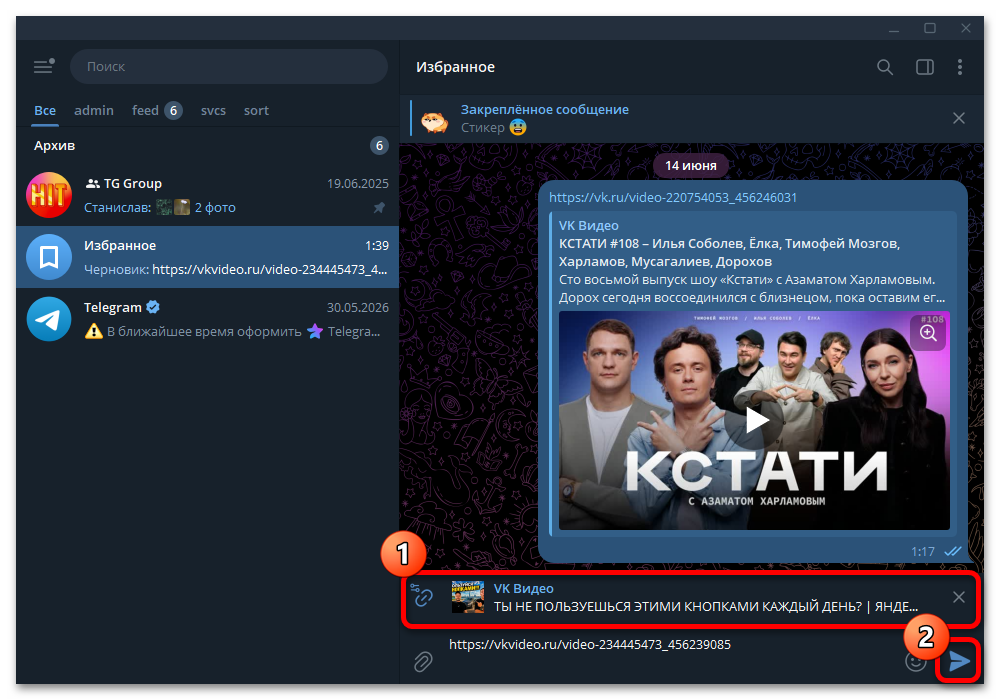Play the КСТАТИ video preview
This screenshot has width=1000, height=700.
(756, 420)
